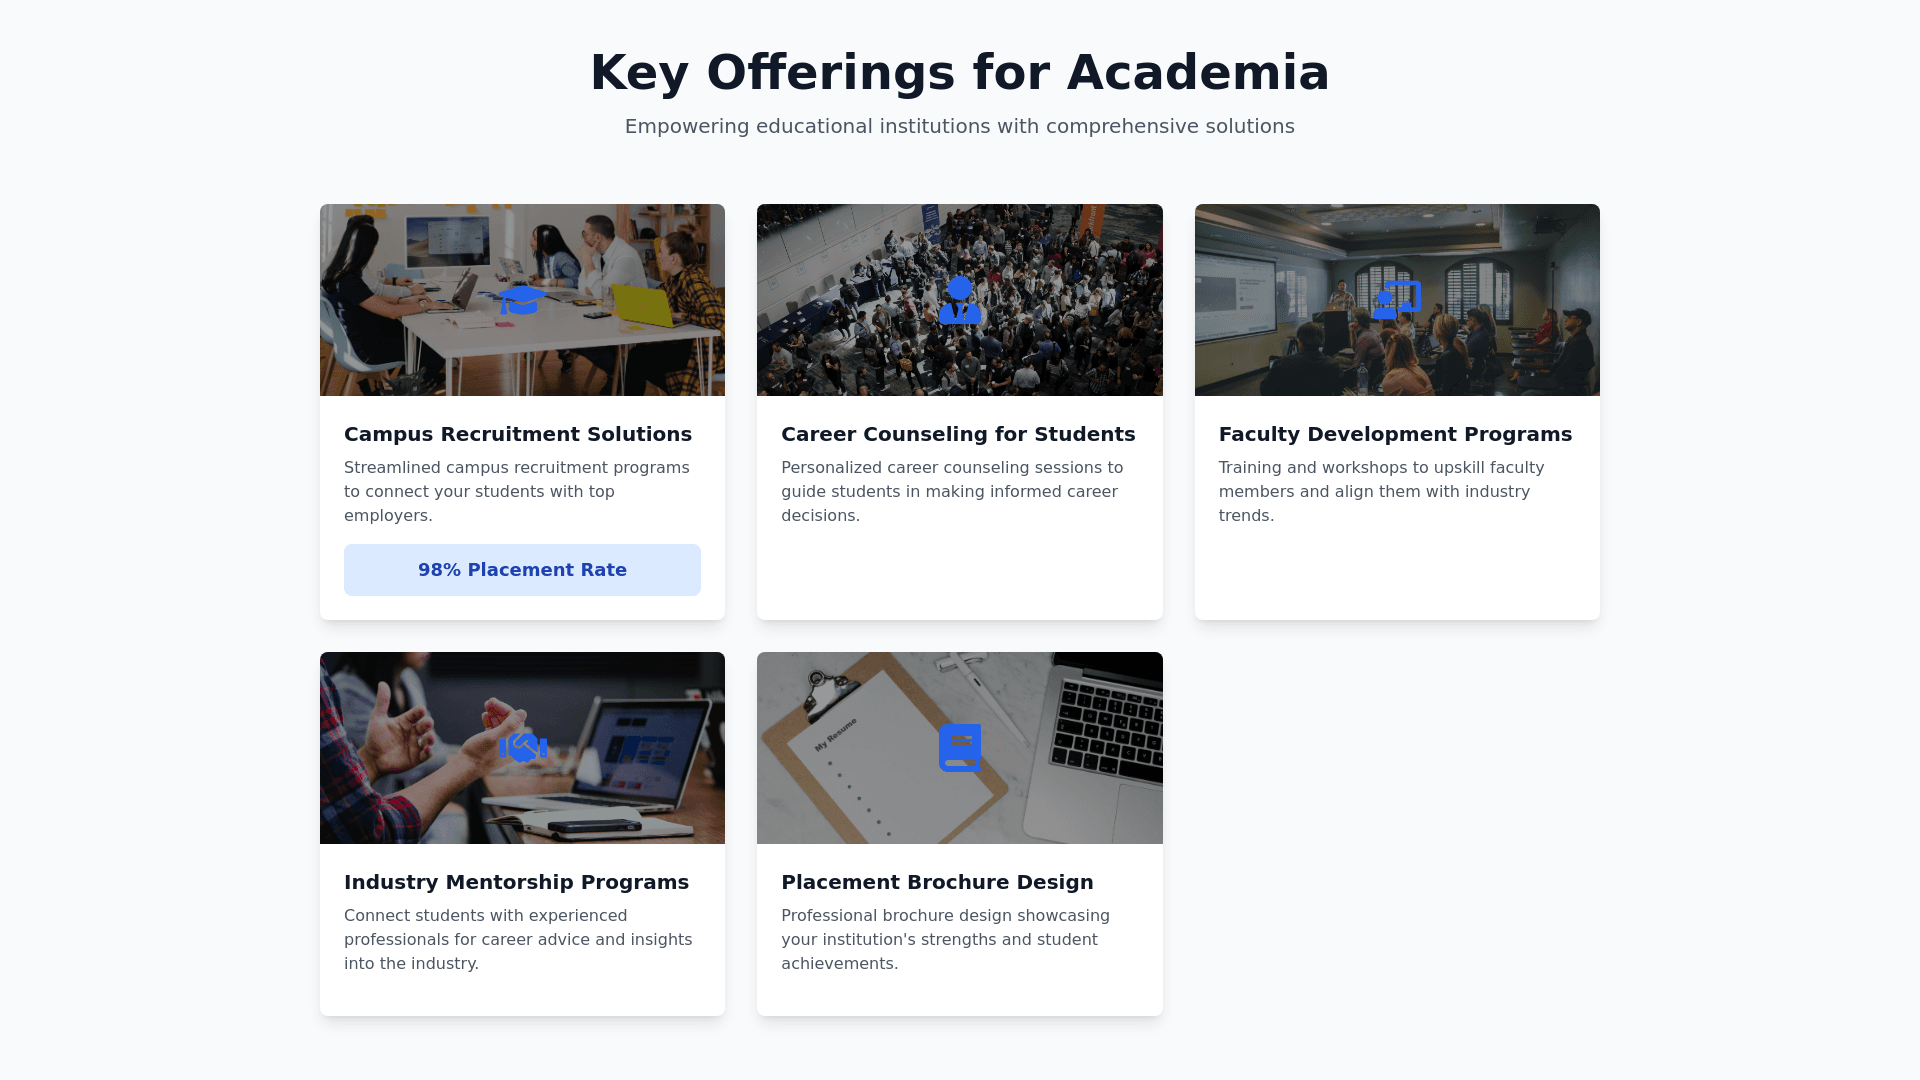Click the 98% Placement Rate badge
This screenshot has height=1080, width=1920.
tap(522, 570)
